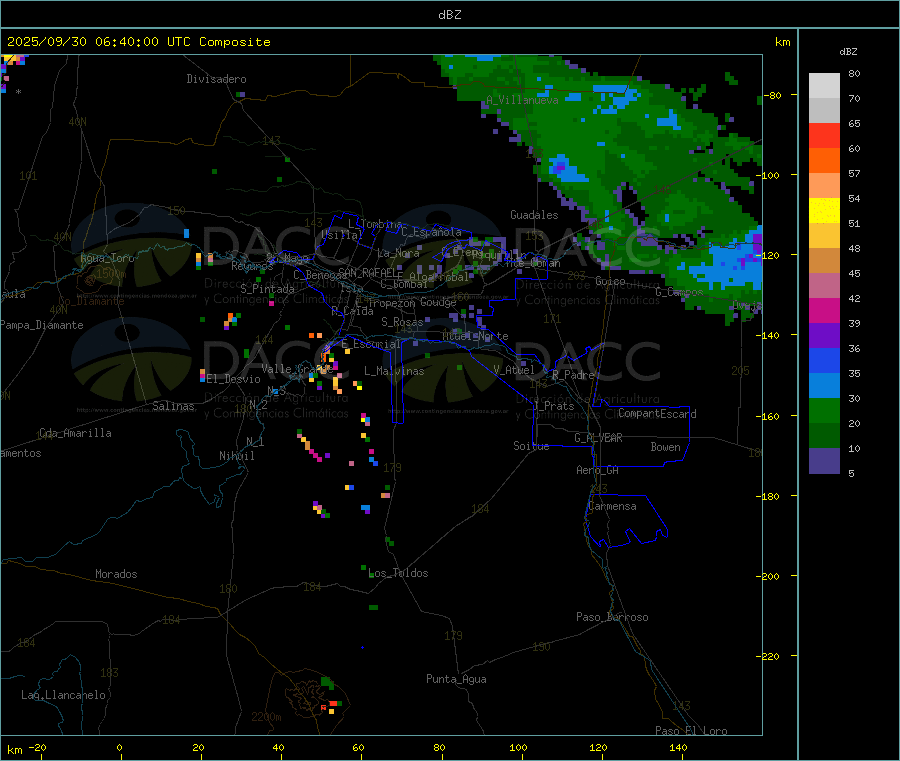Screen dimensions: 900x761
Task: Click the Paso_El_Loro map label
Action: (x=691, y=731)
